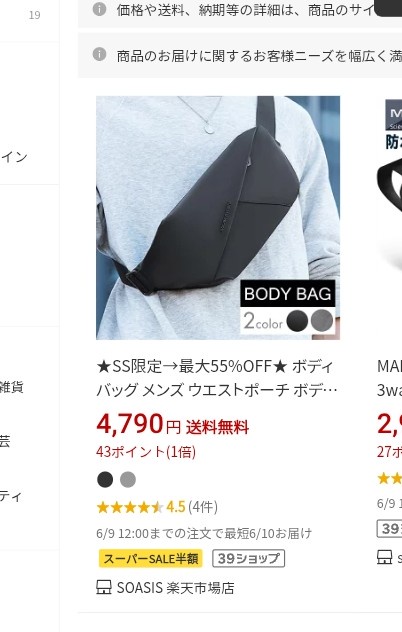Screen dimensions: 402x632
Task: Select the sidebar item ending in イン
Action: click(13, 157)
